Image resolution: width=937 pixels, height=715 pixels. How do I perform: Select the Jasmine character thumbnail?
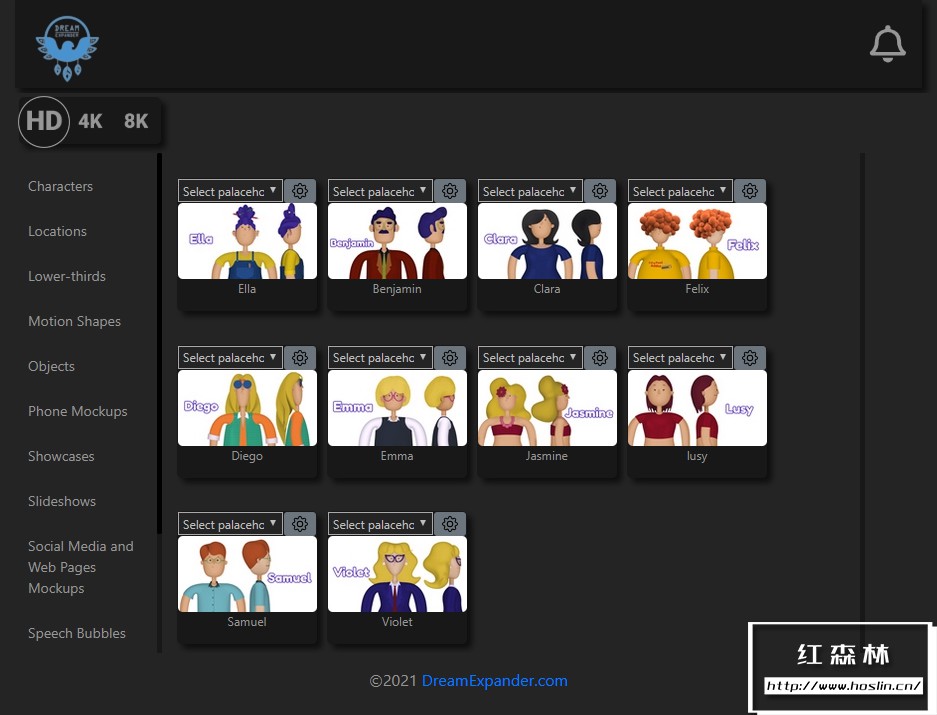547,408
